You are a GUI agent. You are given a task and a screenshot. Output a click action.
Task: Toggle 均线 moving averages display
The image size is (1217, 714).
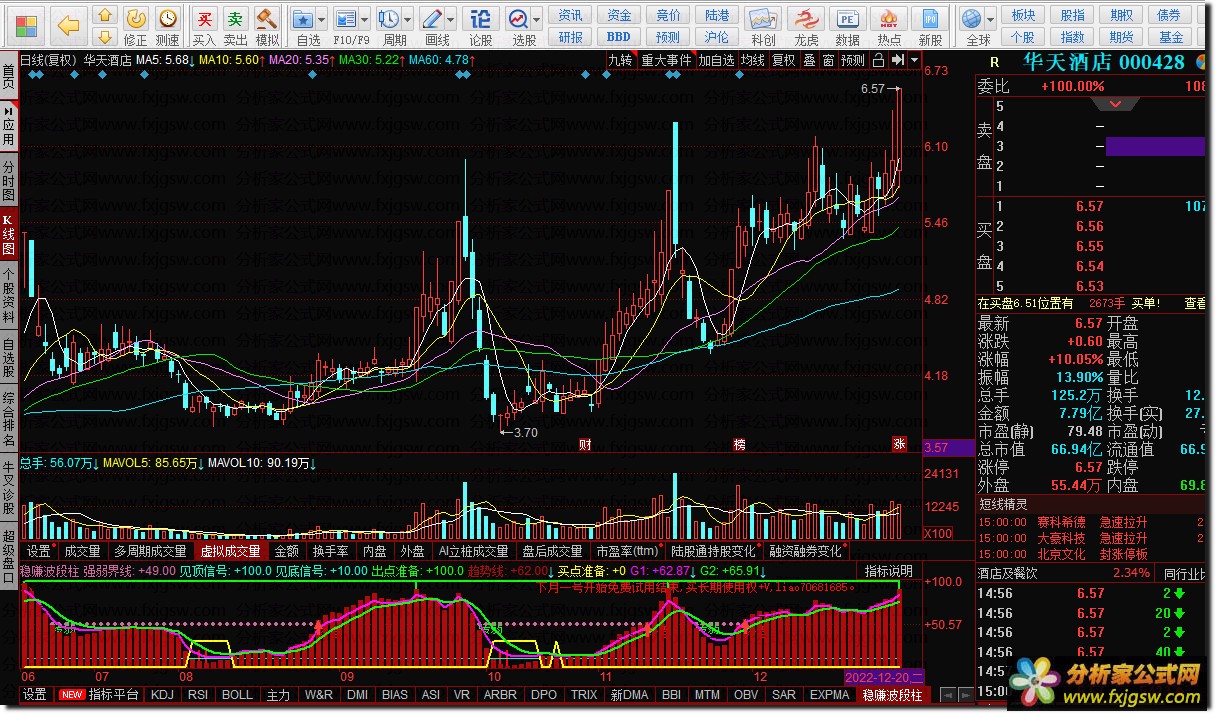click(x=752, y=60)
